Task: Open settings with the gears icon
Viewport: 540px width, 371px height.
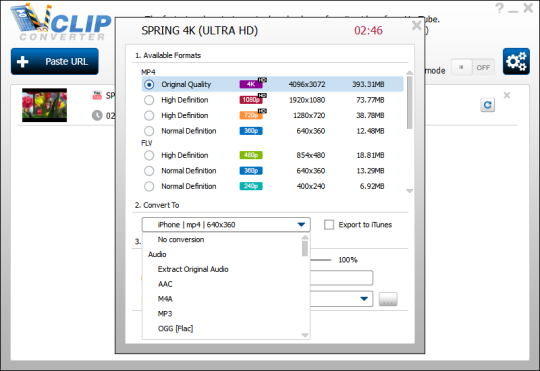Action: click(516, 62)
